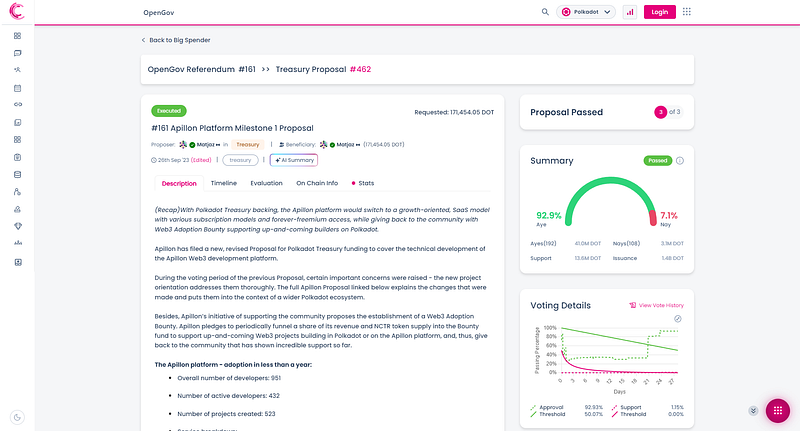Image resolution: width=800 pixels, height=431 pixels.
Task: Click the pink floating grid button
Action: point(778,411)
